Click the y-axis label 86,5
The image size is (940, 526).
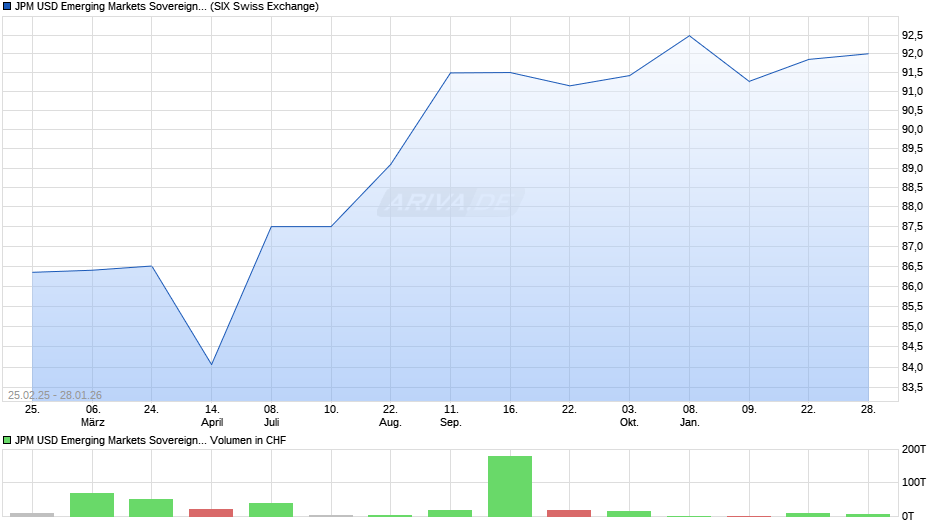point(912,266)
